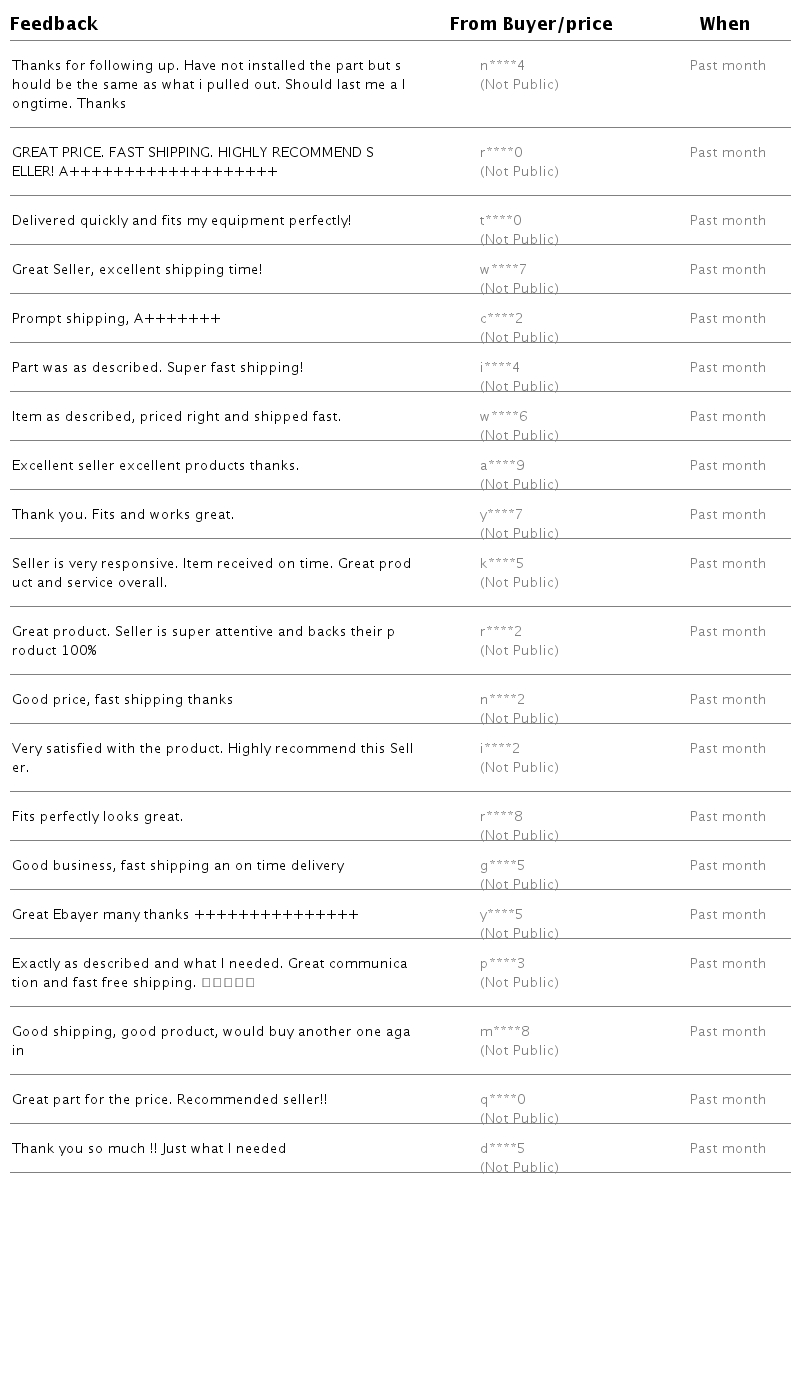Screen dimensions: 800x1396
Task: Select buyer n****4 in first row
Action: coord(502,66)
